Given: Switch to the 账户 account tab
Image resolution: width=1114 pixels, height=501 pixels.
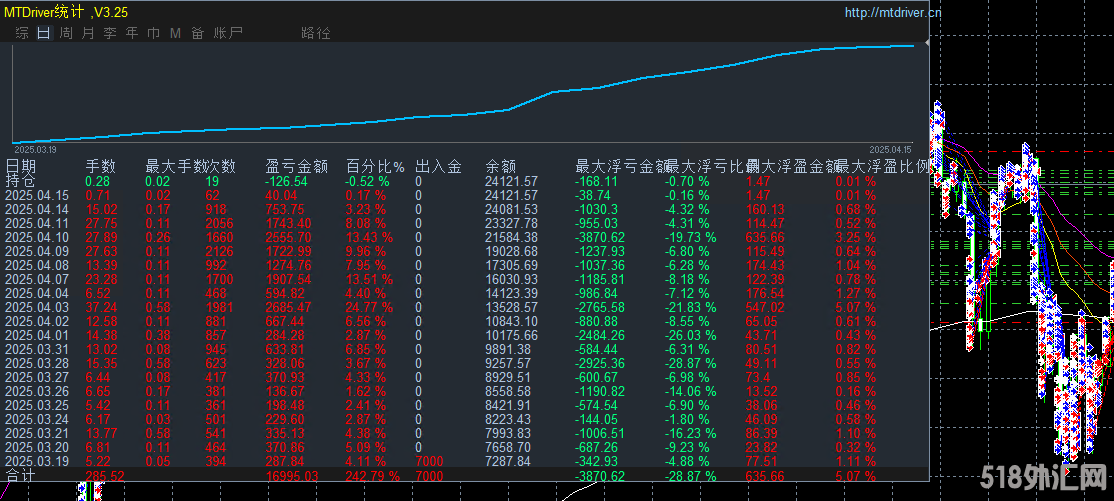Looking at the screenshot, I should pyautogui.click(x=228, y=33).
